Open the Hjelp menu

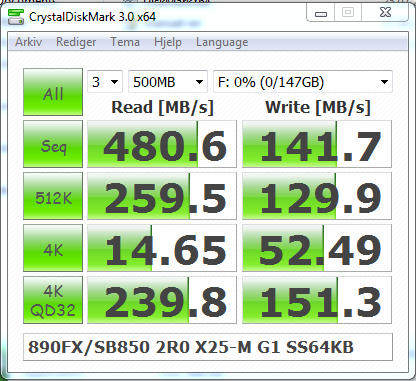[168, 42]
